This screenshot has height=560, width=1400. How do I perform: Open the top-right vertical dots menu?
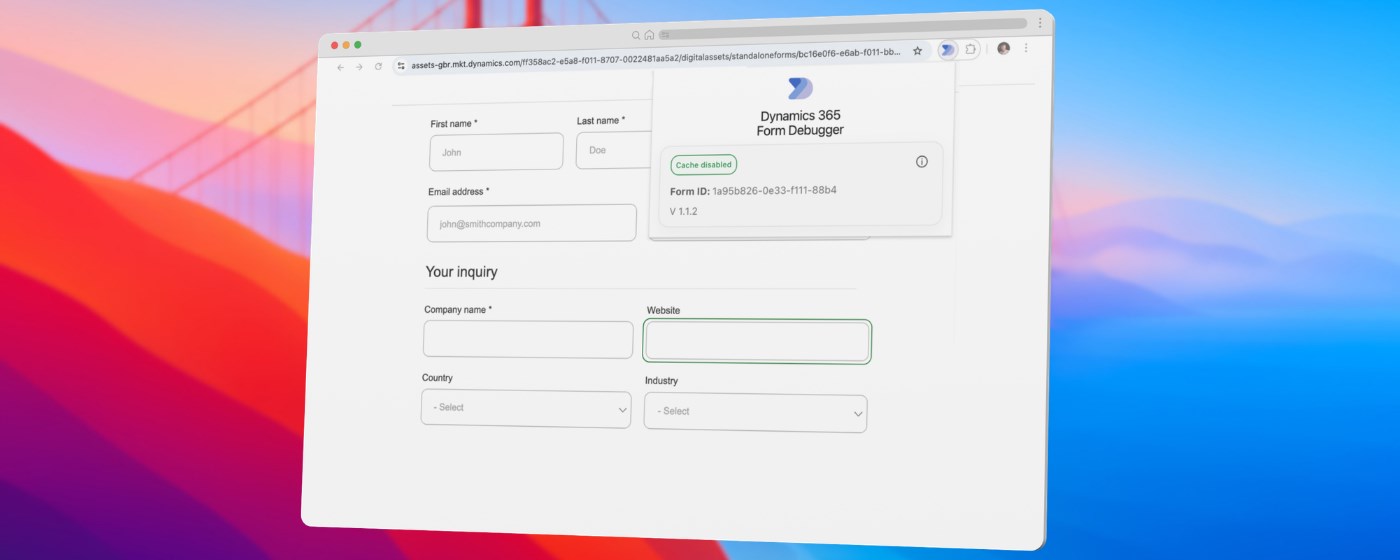1040,22
